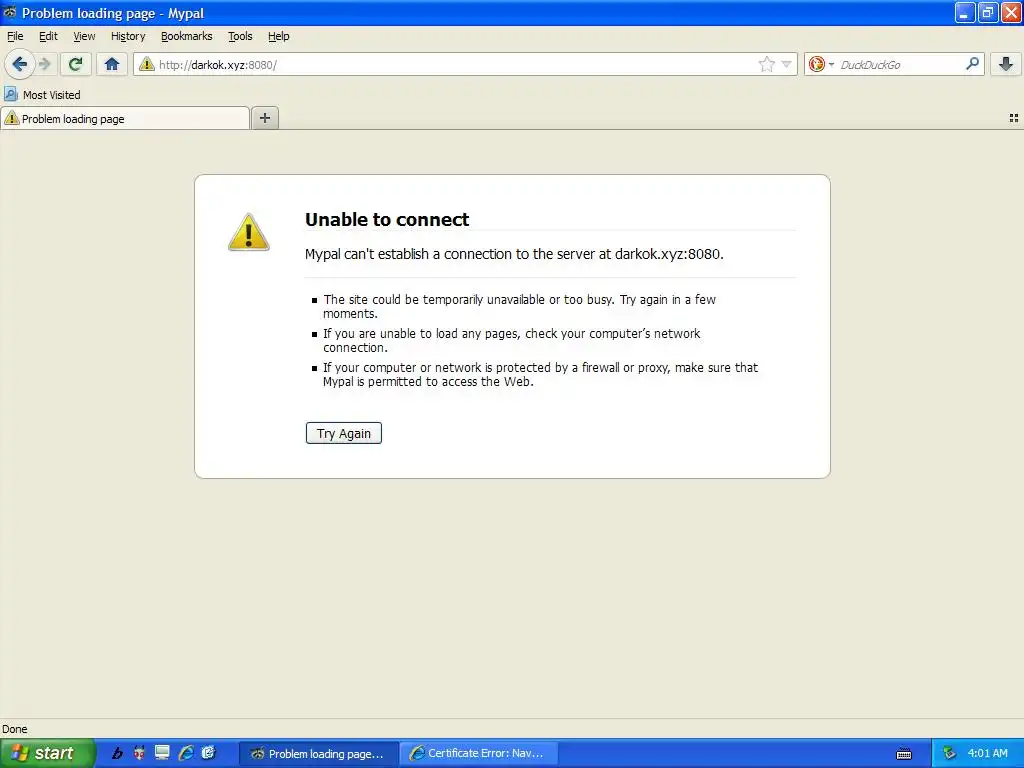Screen dimensions: 1024x768
Task: Click the Done status bar text
Action: tap(14, 729)
